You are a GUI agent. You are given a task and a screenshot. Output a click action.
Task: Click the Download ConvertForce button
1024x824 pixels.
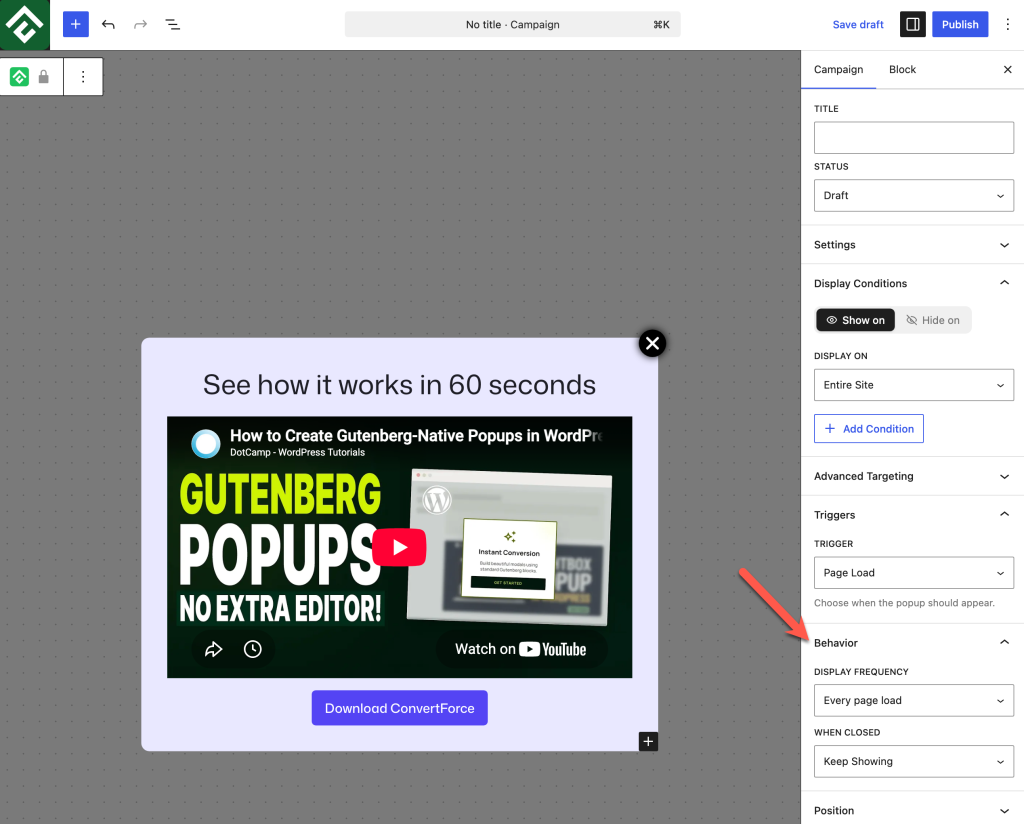(399, 708)
